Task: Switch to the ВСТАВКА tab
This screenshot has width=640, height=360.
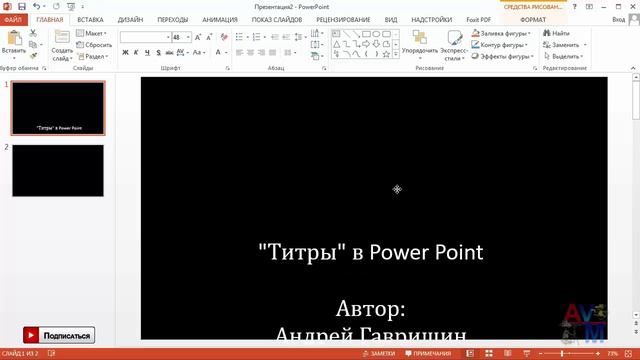Action: (90, 20)
